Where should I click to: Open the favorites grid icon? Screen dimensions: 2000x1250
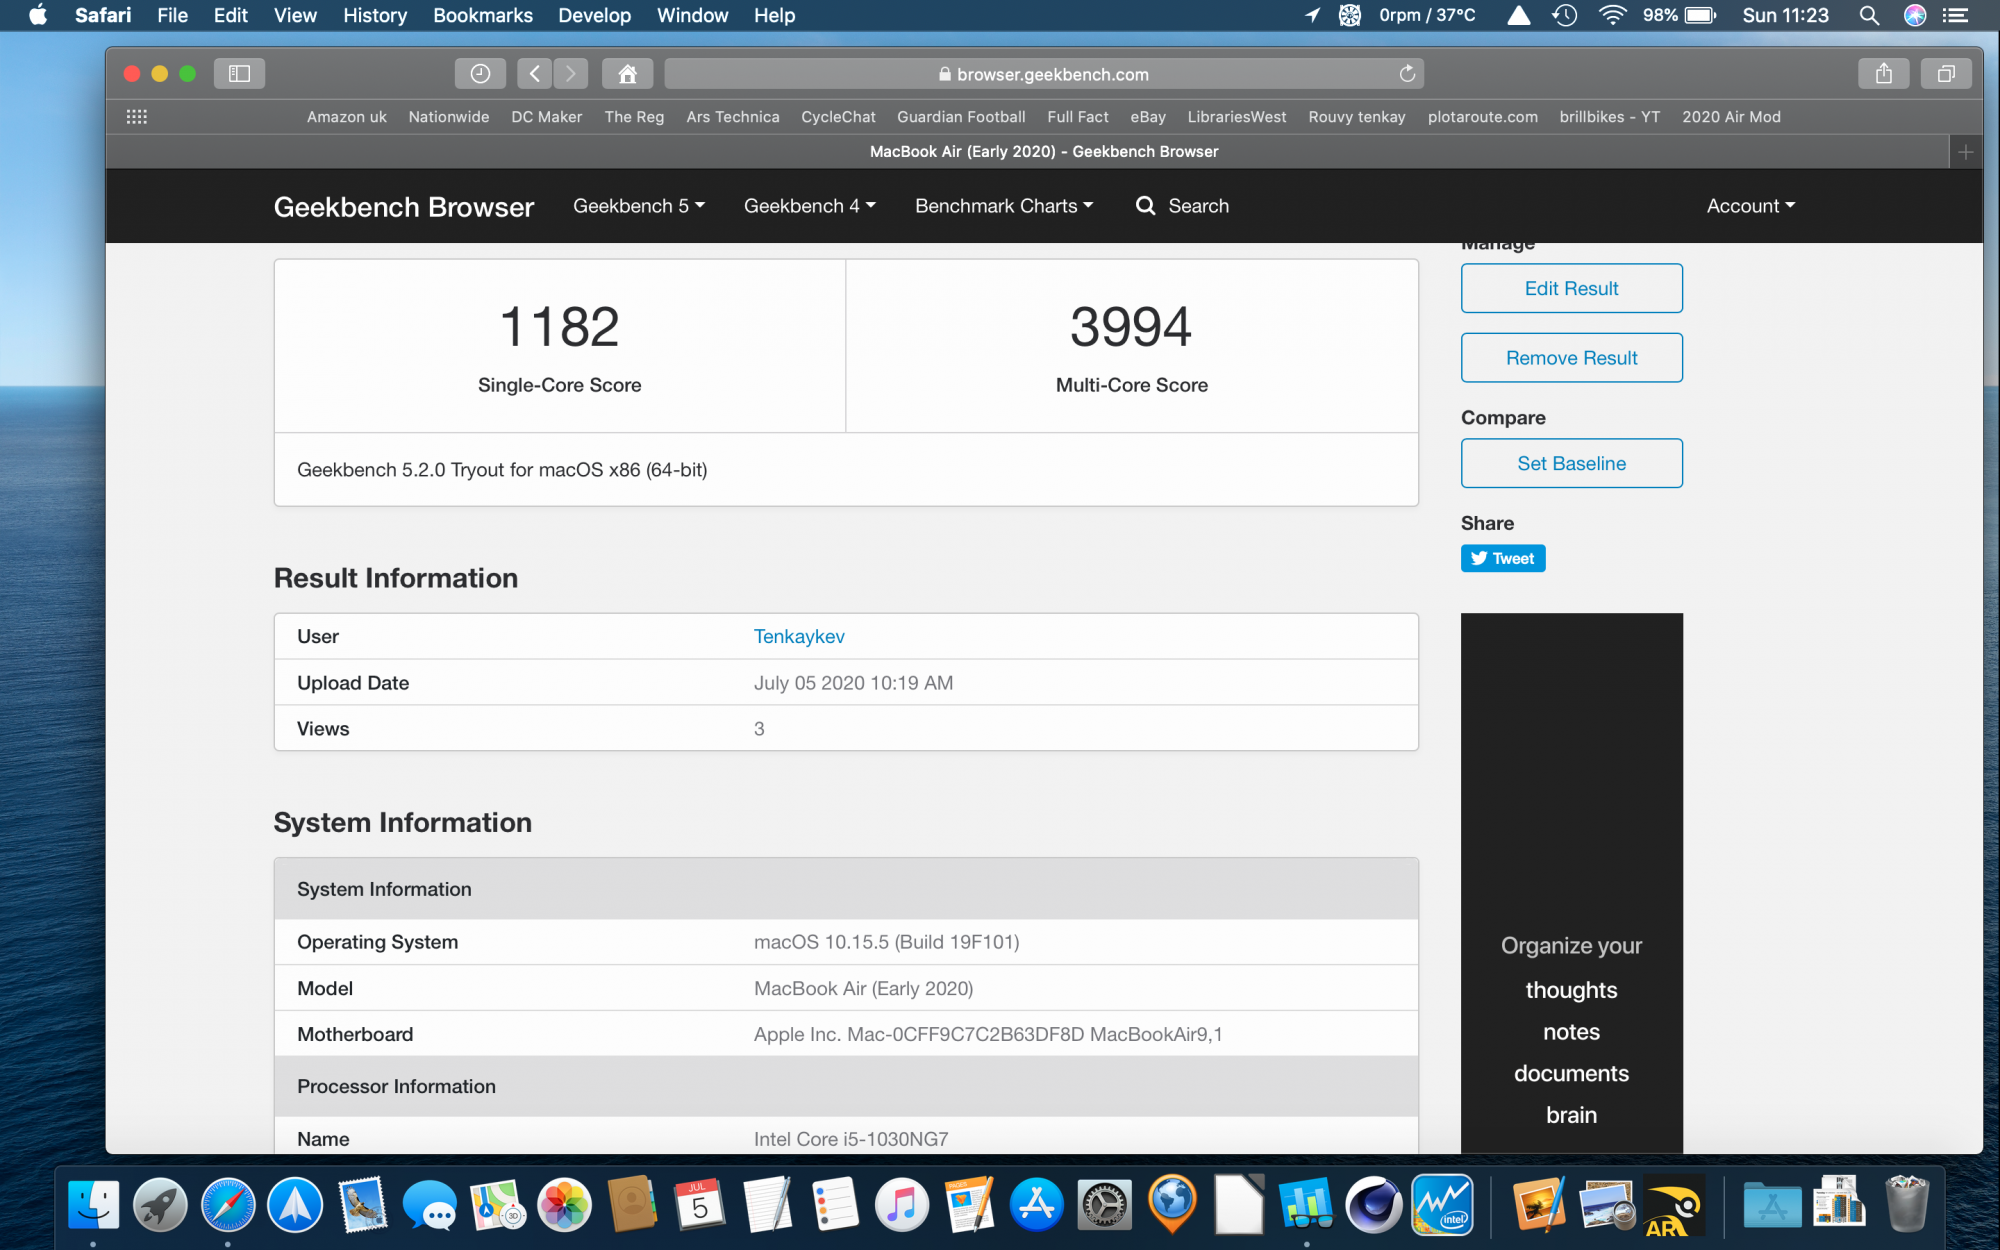tap(137, 117)
